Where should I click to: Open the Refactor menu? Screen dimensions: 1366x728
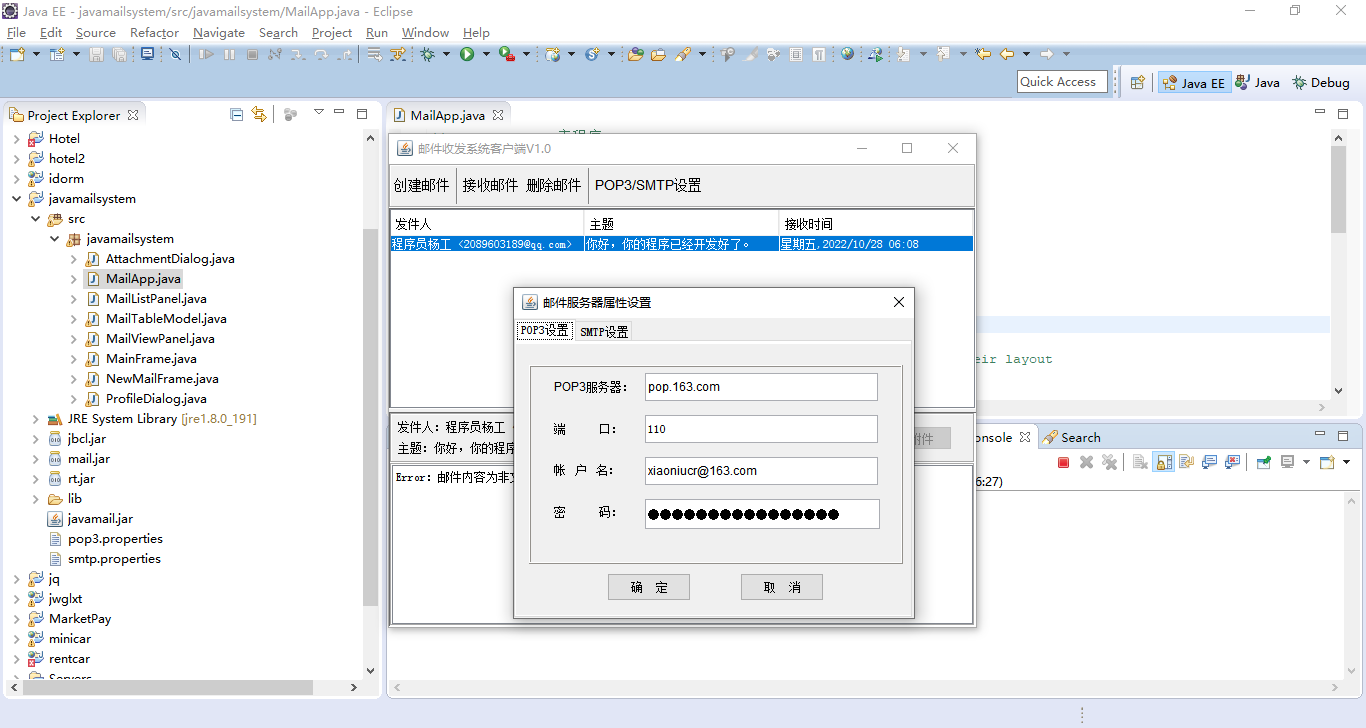coord(154,32)
